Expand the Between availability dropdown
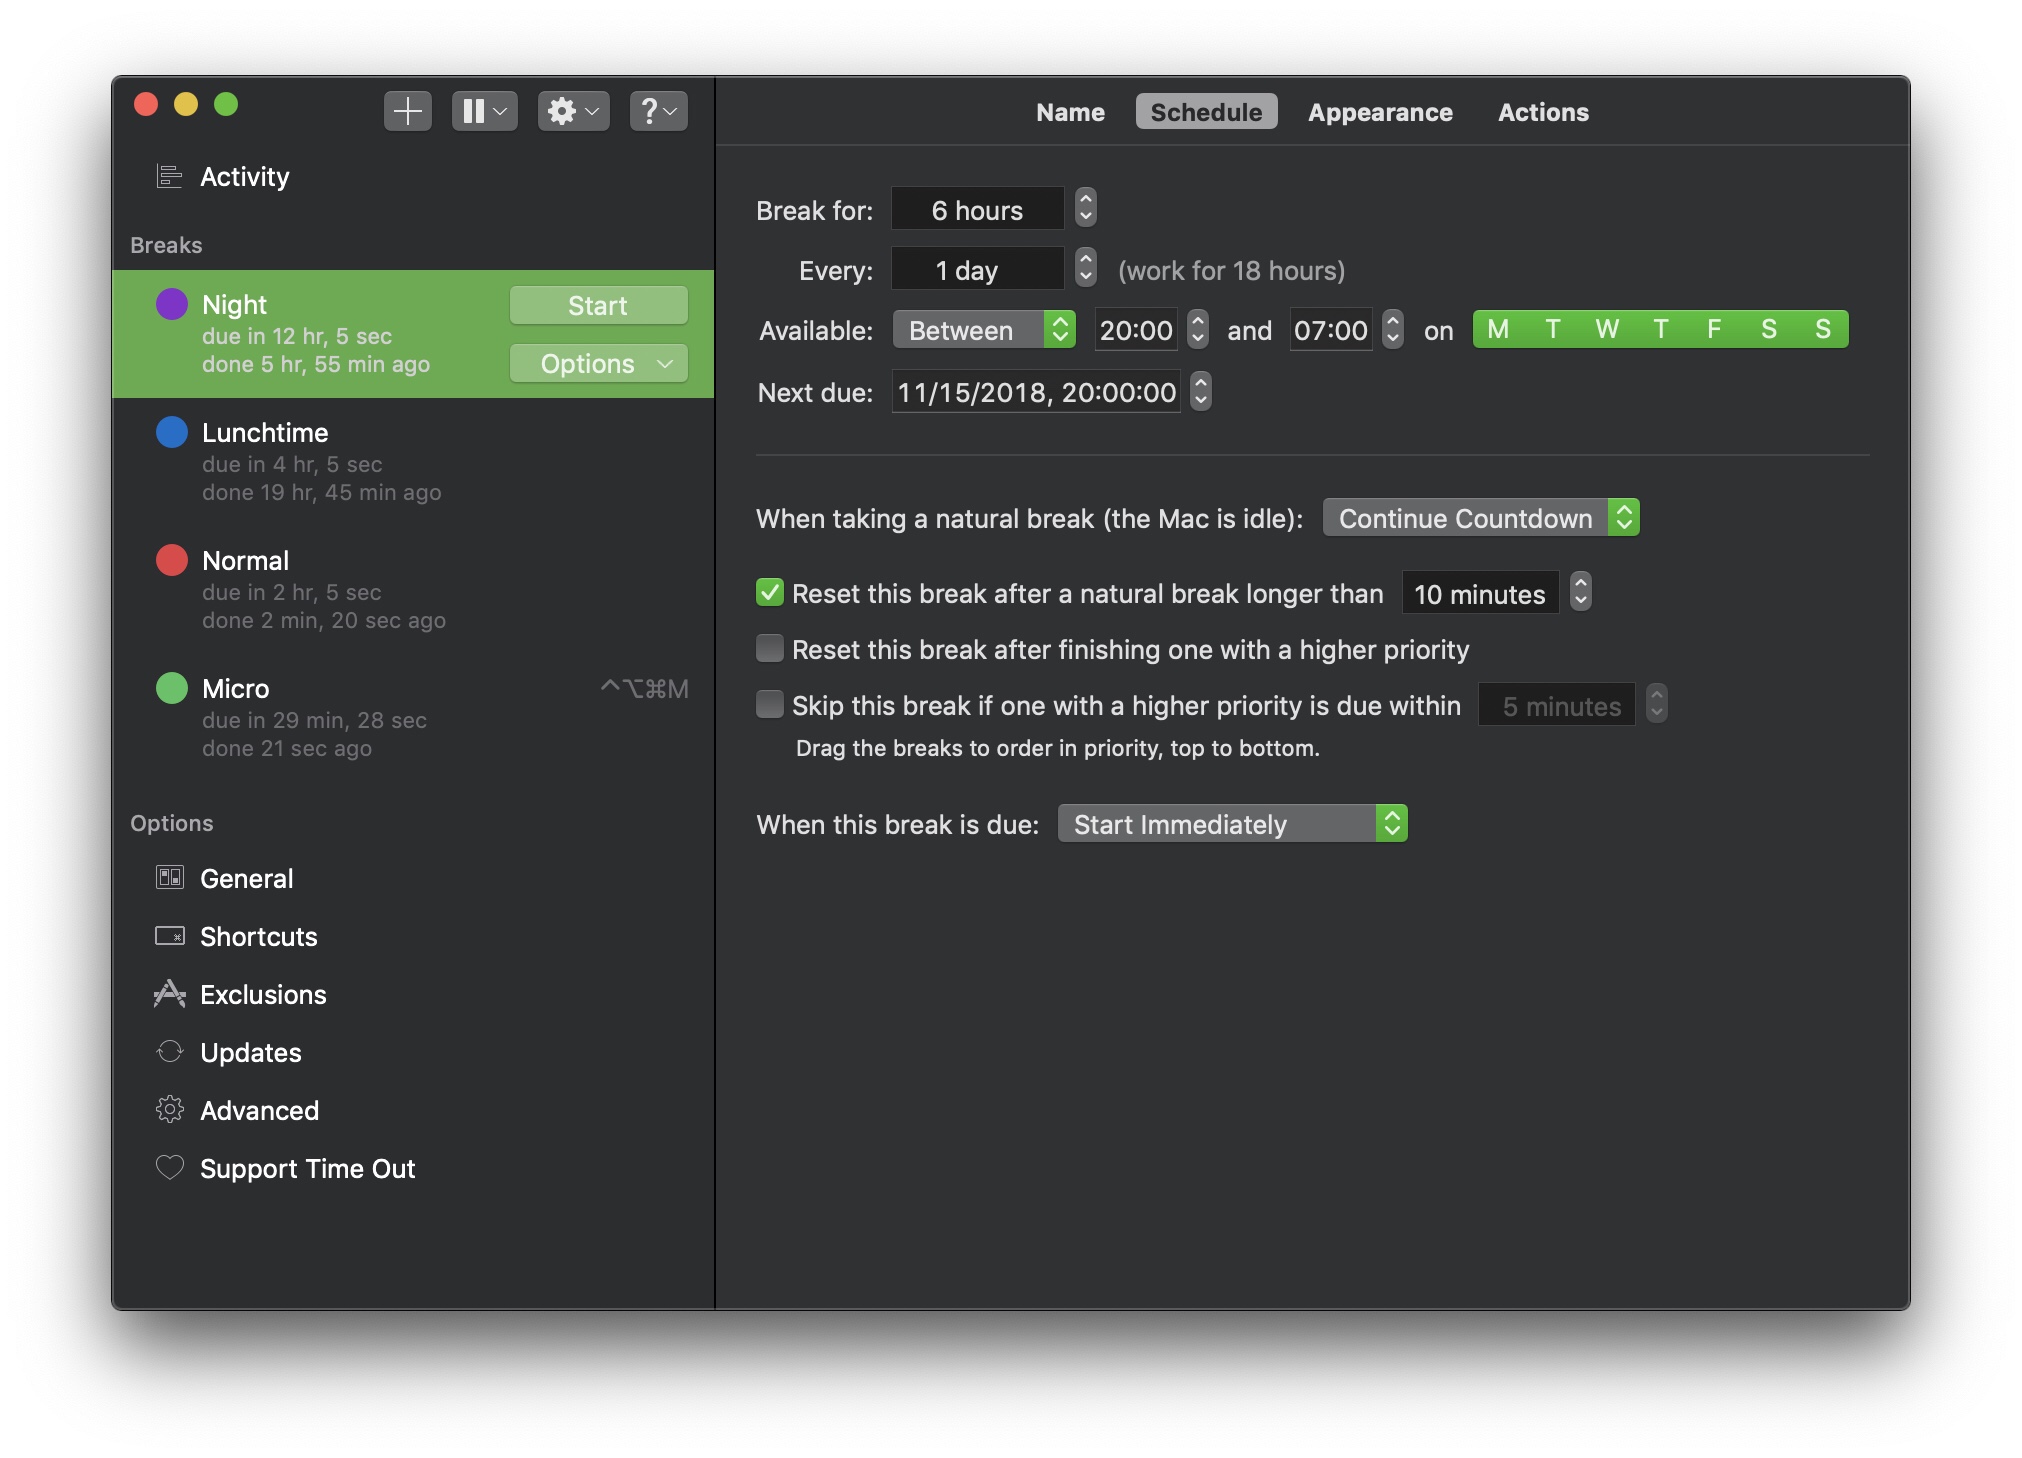2022x1458 pixels. (984, 330)
